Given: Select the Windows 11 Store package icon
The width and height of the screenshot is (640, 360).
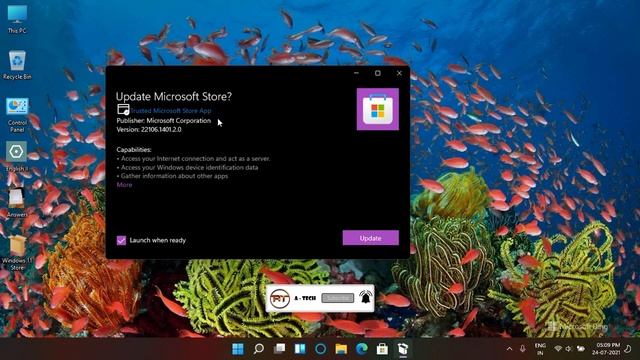Looking at the screenshot, I should (x=17, y=253).
